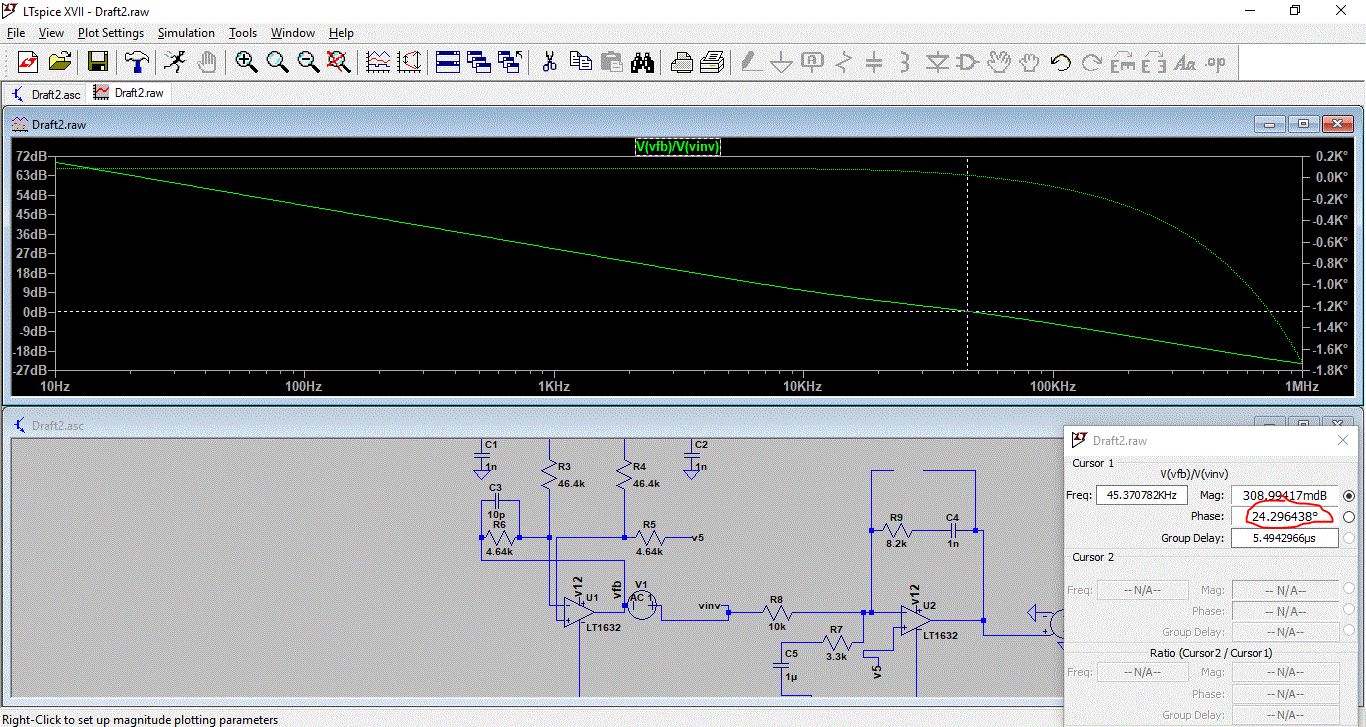Select the inductor placement tool
Image resolution: width=1366 pixels, height=727 pixels.
pos(905,62)
